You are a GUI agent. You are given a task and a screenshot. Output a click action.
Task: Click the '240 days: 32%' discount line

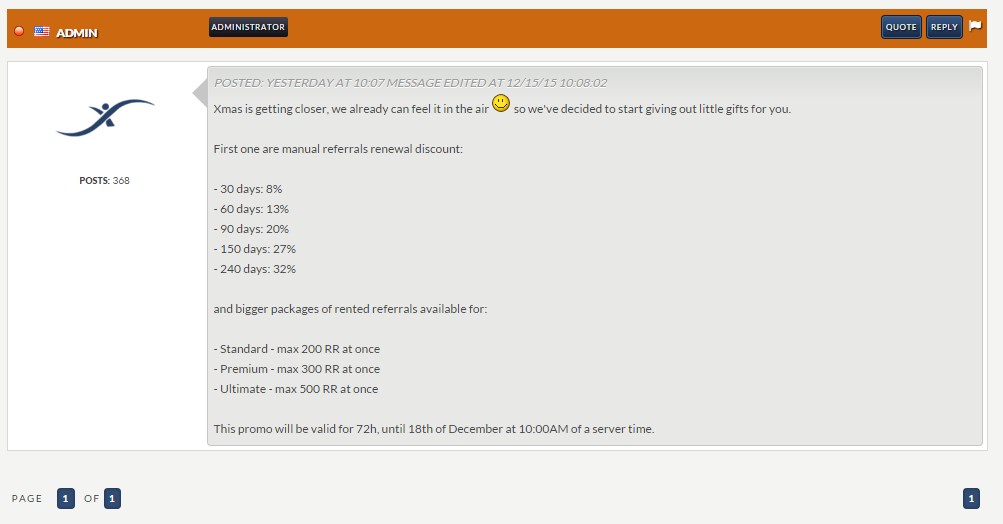tap(255, 269)
